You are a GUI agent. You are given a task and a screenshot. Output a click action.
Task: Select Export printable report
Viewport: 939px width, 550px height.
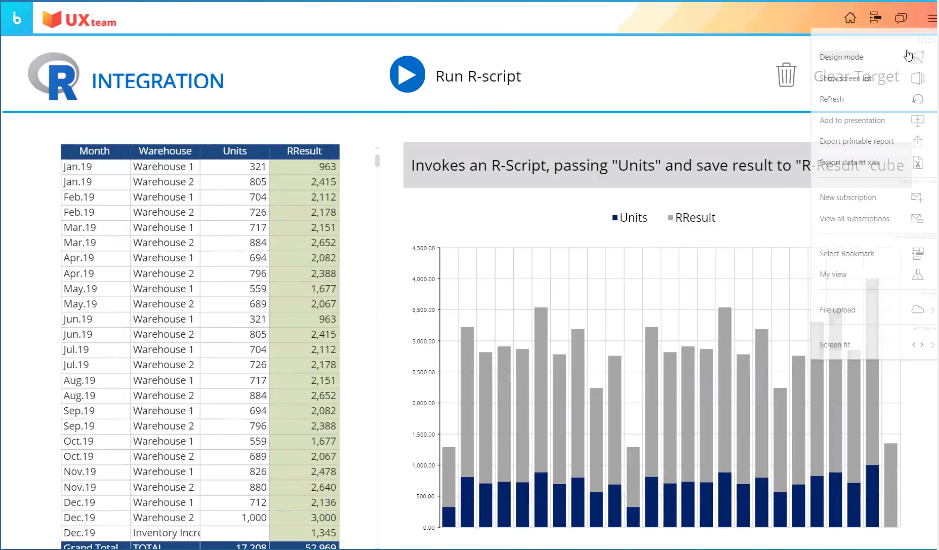coord(856,141)
